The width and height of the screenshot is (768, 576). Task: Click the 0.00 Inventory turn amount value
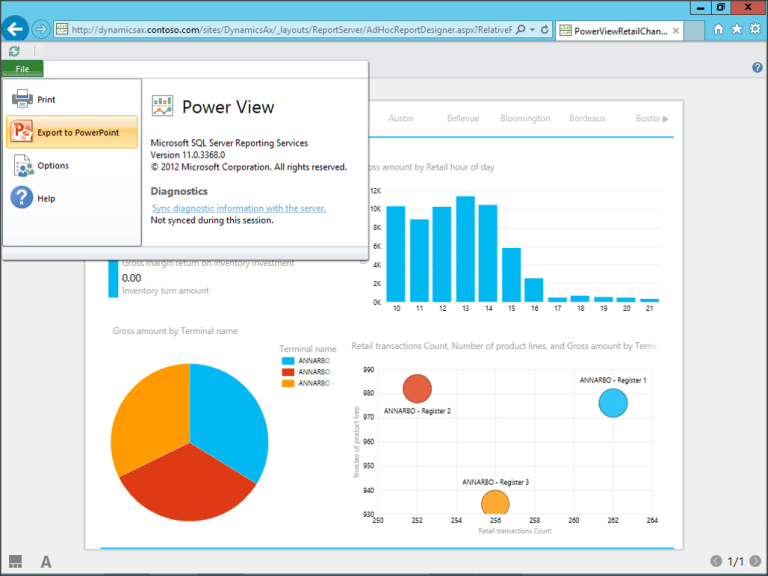click(131, 278)
